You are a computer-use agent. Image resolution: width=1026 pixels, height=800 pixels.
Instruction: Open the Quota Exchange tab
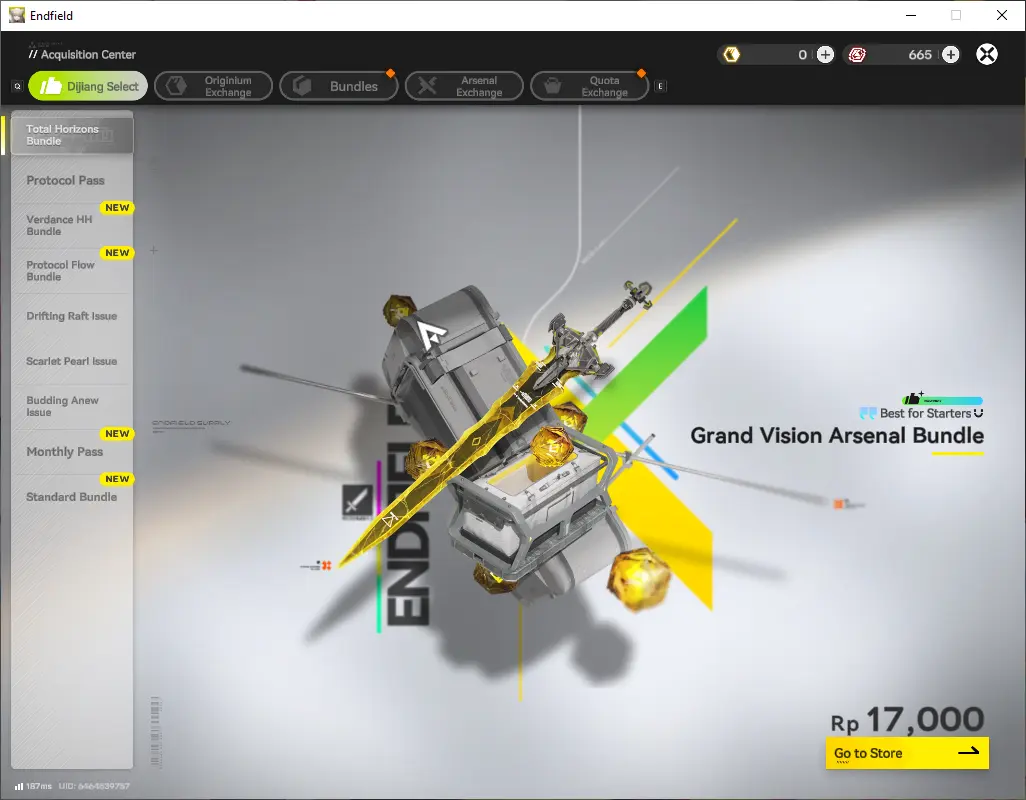coord(590,86)
